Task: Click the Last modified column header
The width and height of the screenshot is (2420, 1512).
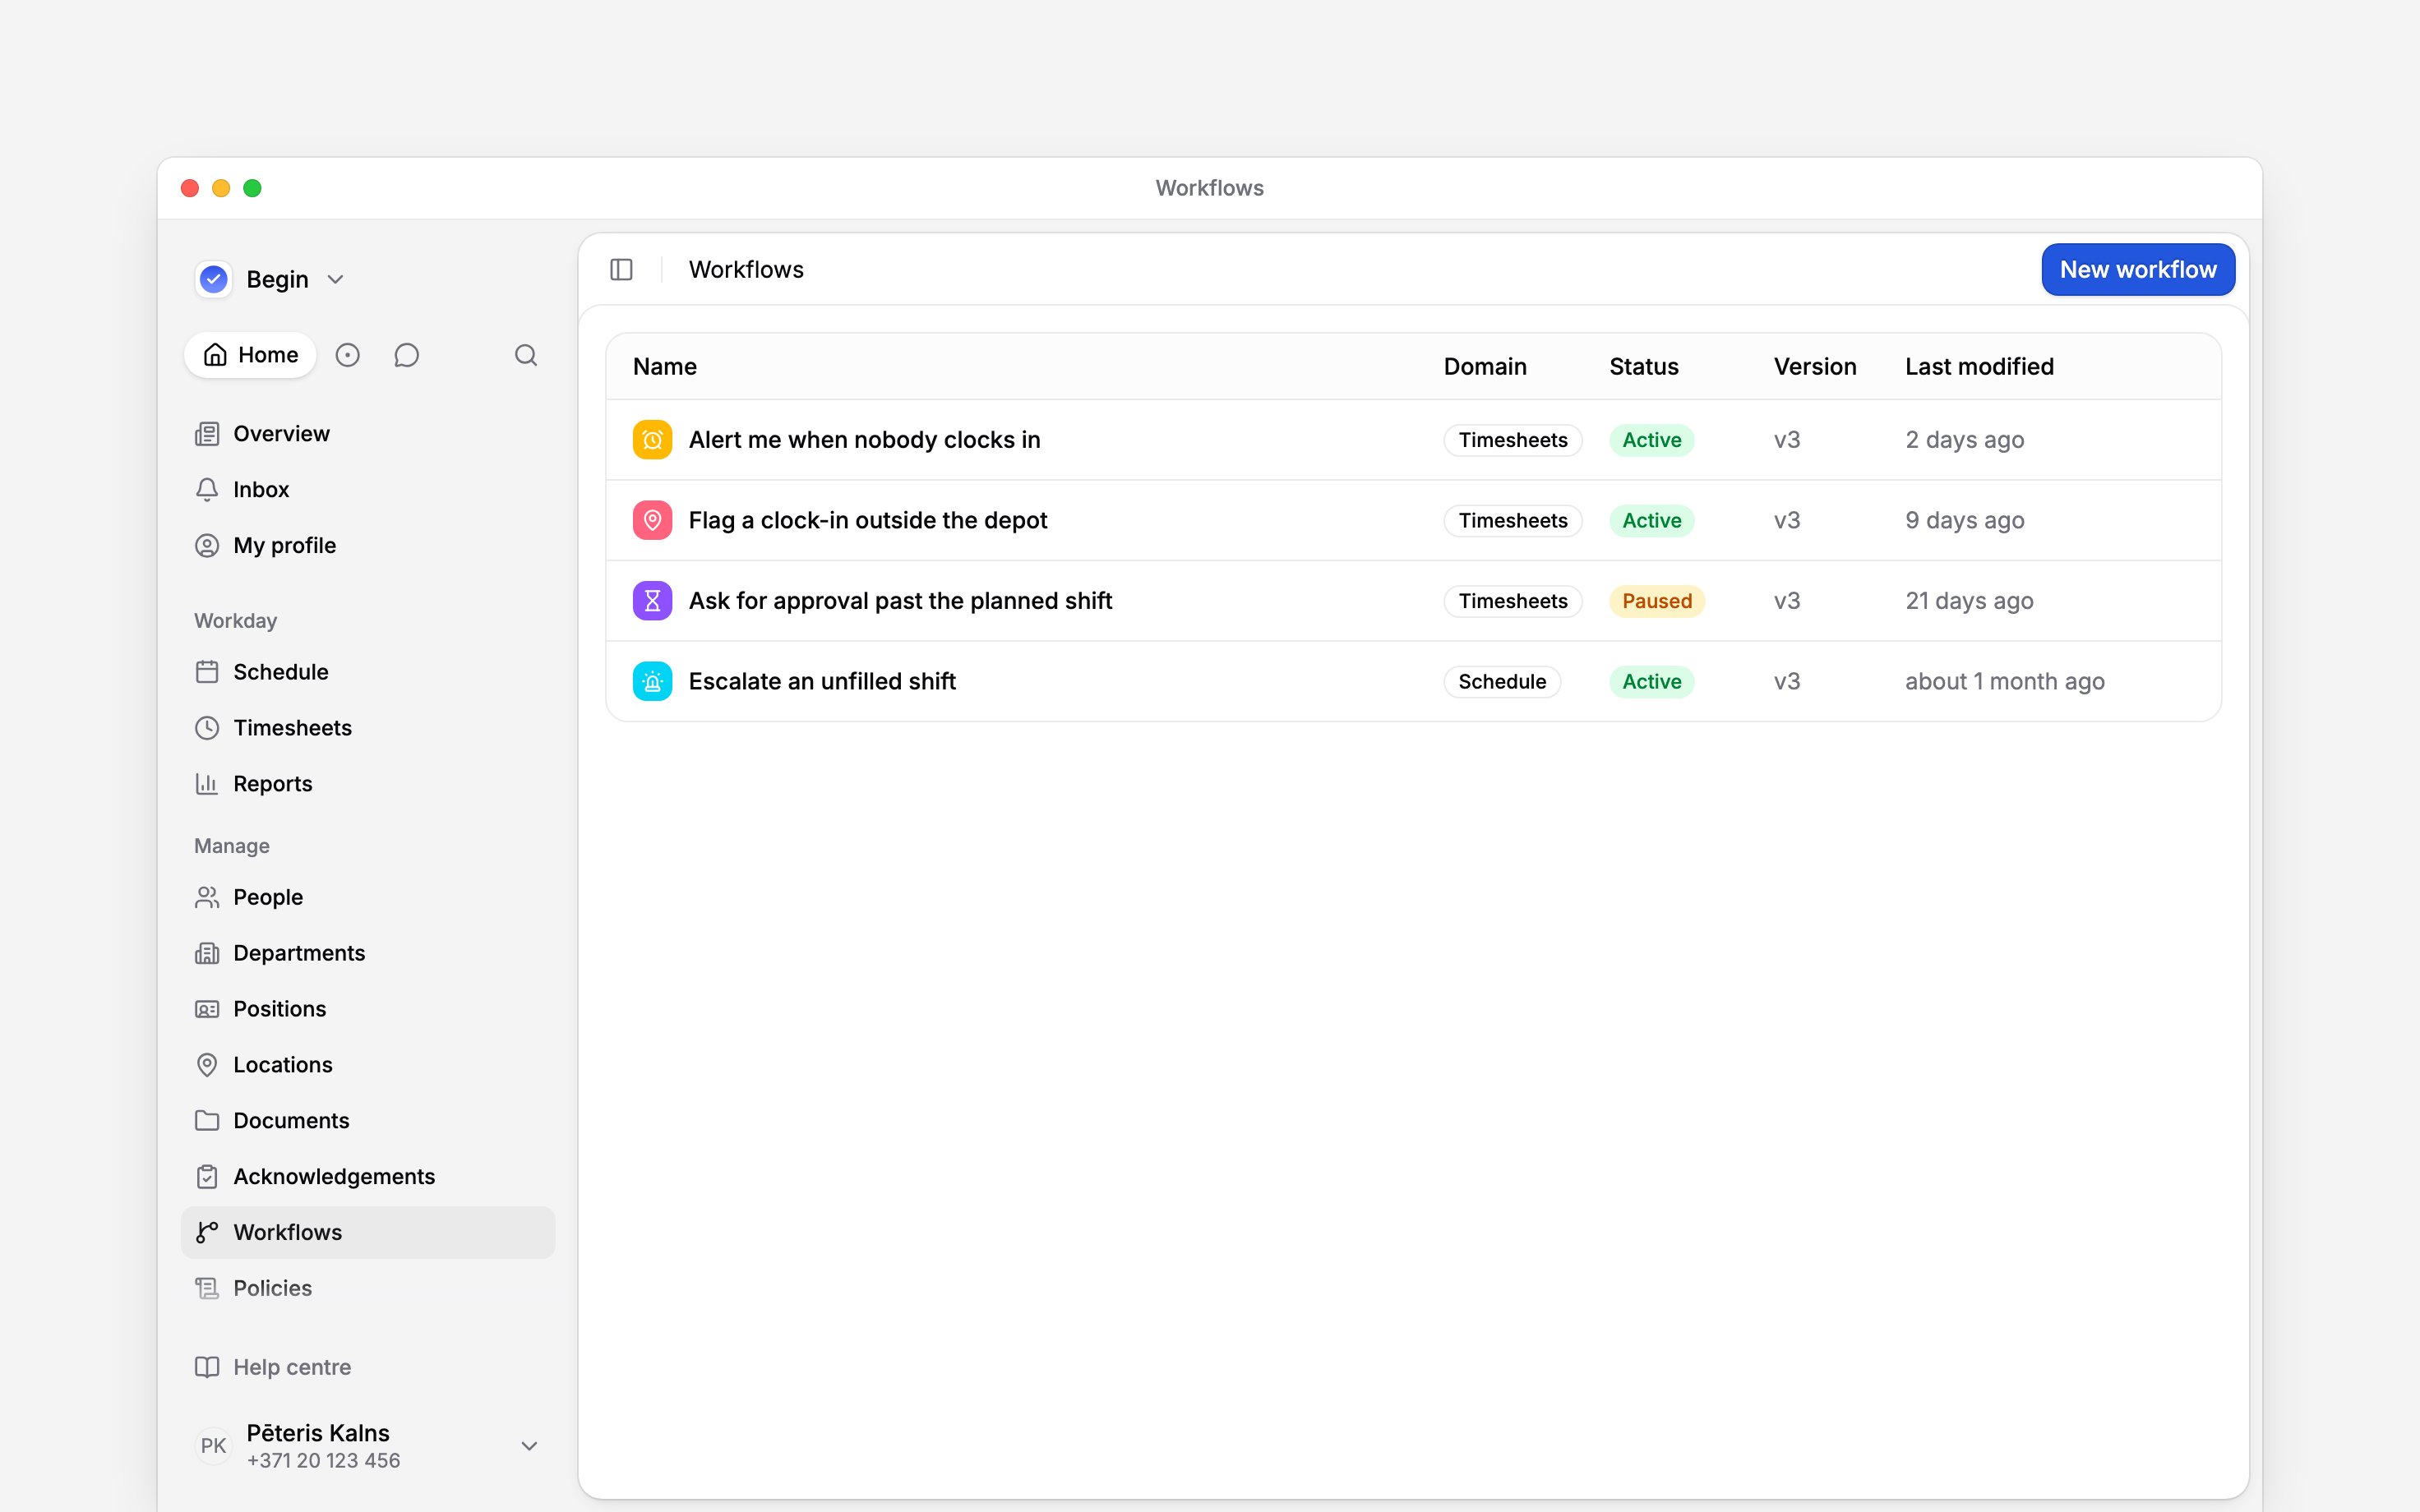Action: 1979,367
